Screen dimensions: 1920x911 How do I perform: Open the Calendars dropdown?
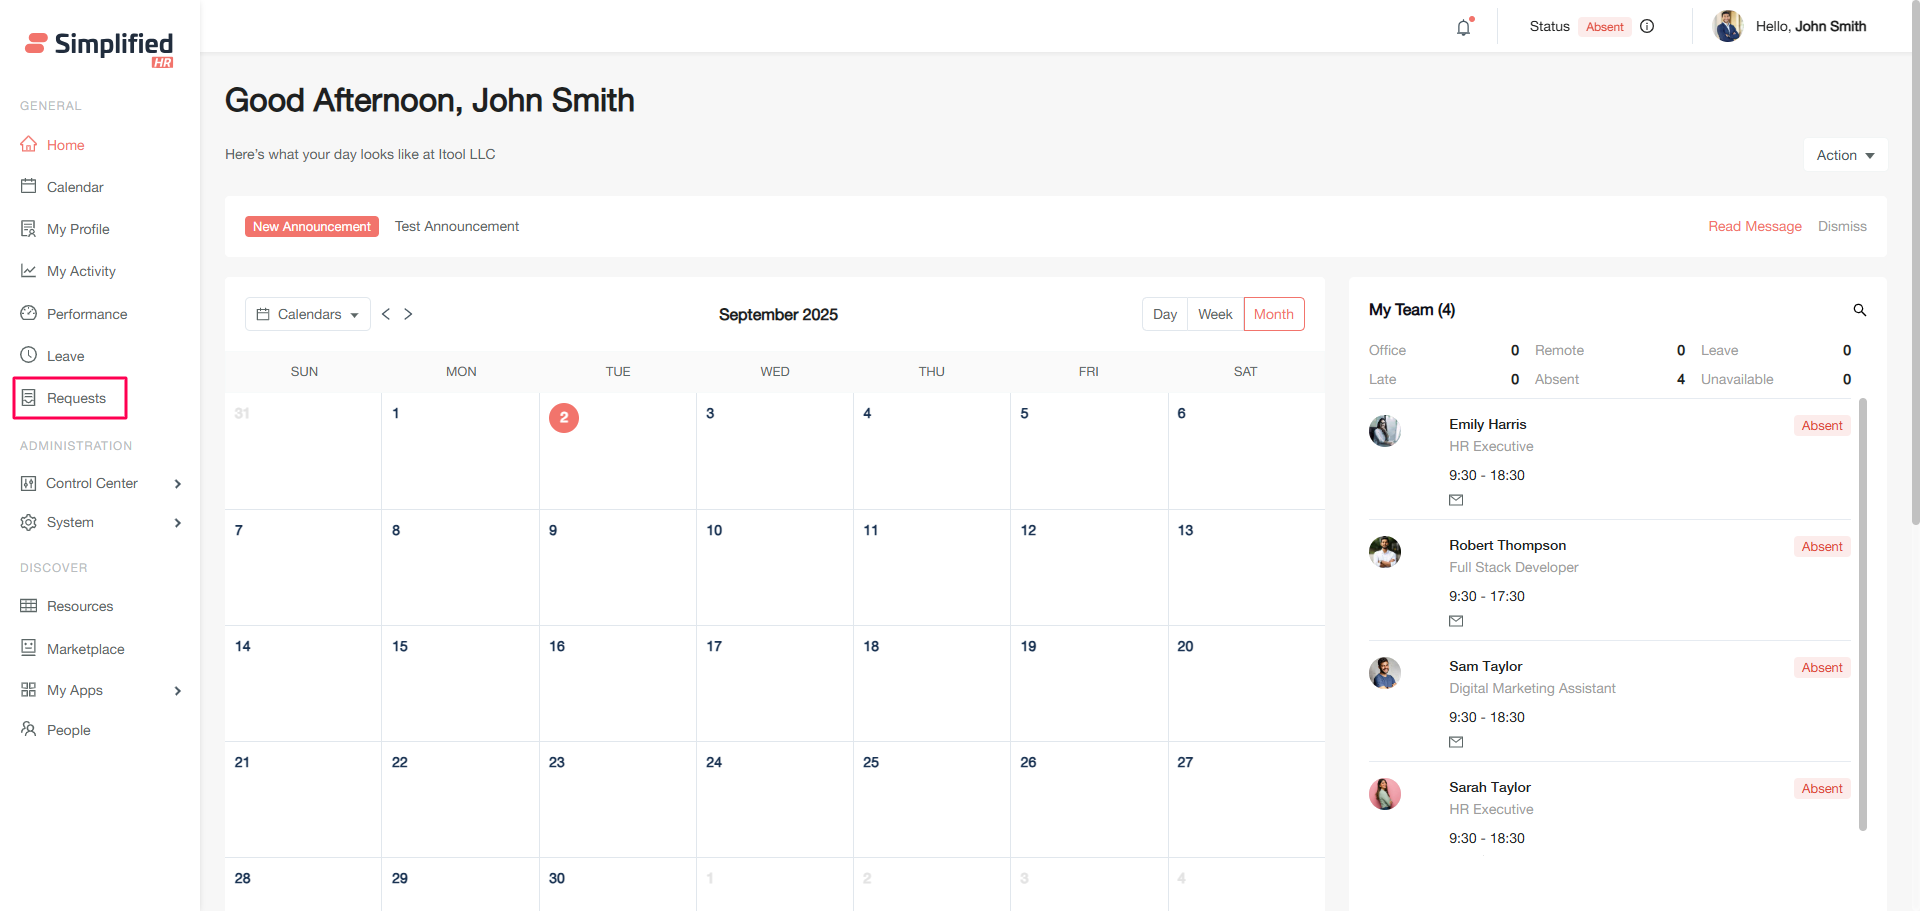tap(308, 314)
